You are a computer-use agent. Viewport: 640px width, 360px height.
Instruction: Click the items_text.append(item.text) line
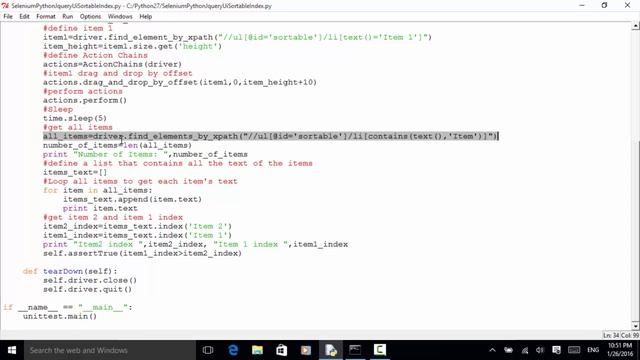click(132, 199)
